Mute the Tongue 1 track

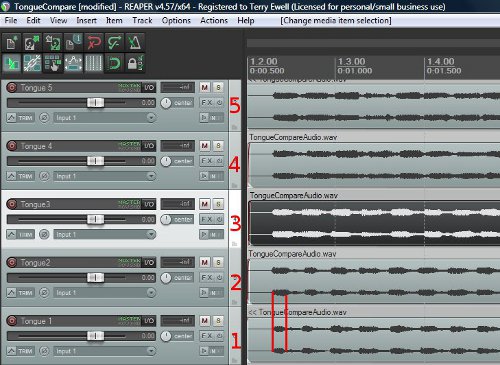coord(205,321)
